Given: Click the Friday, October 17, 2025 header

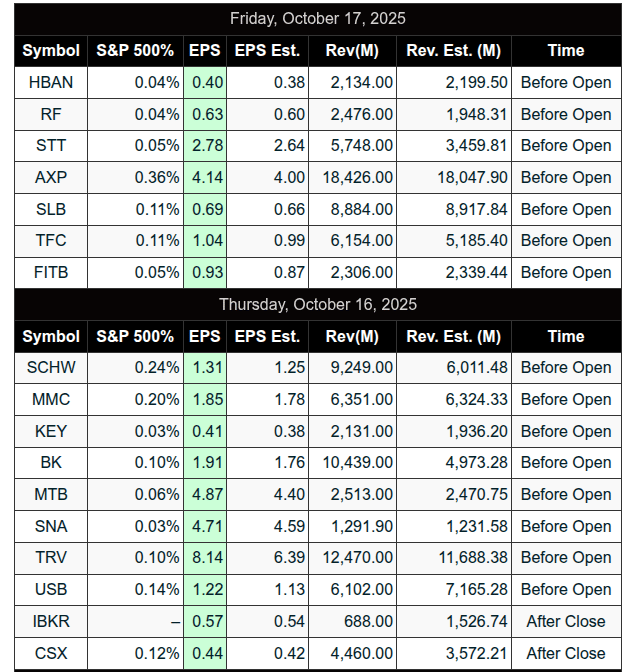Looking at the screenshot, I should (x=318, y=19).
